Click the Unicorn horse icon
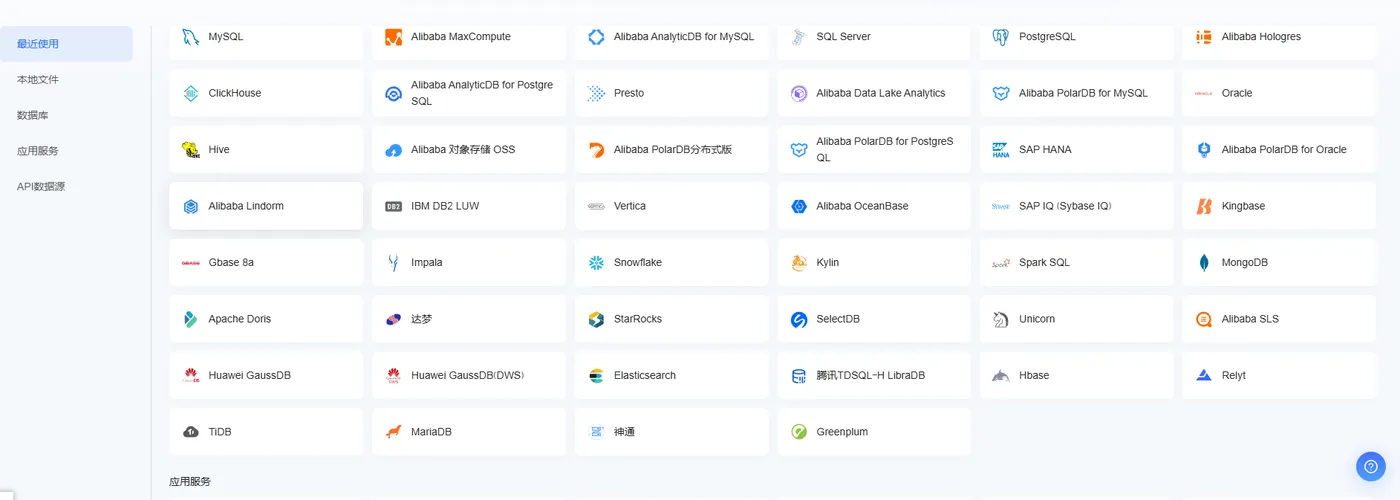This screenshot has height=500, width=1400. tap(1001, 319)
